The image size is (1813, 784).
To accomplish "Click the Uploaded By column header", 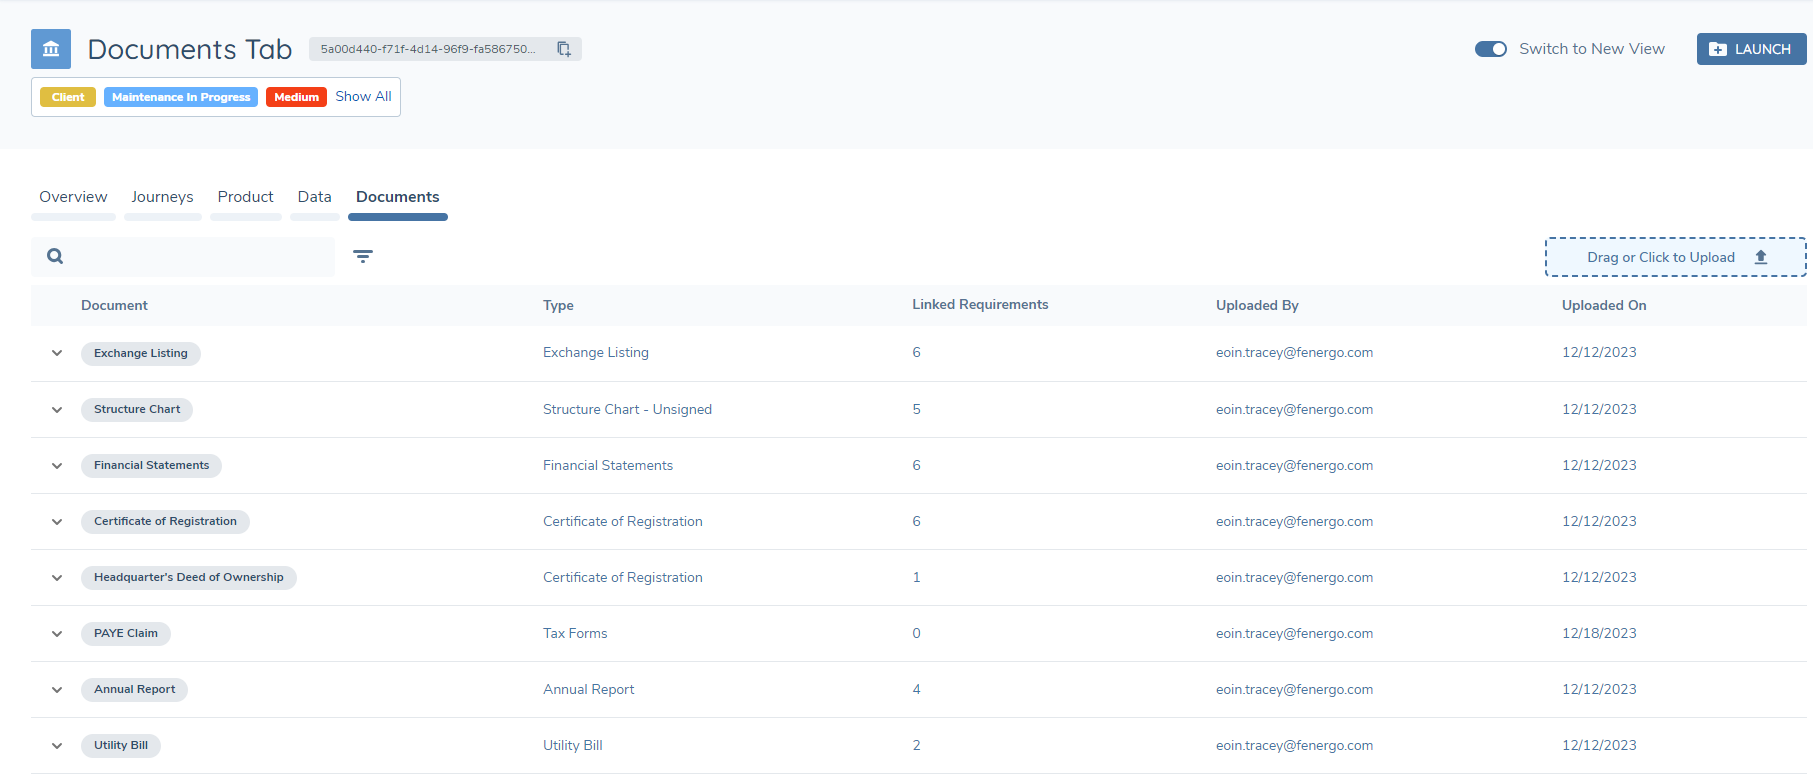I will [1257, 305].
